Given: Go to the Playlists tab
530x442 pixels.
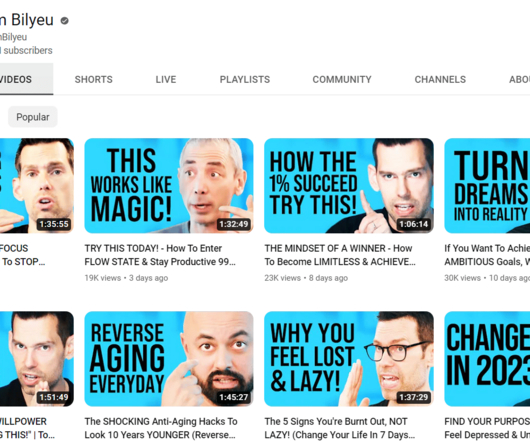Looking at the screenshot, I should tap(245, 79).
